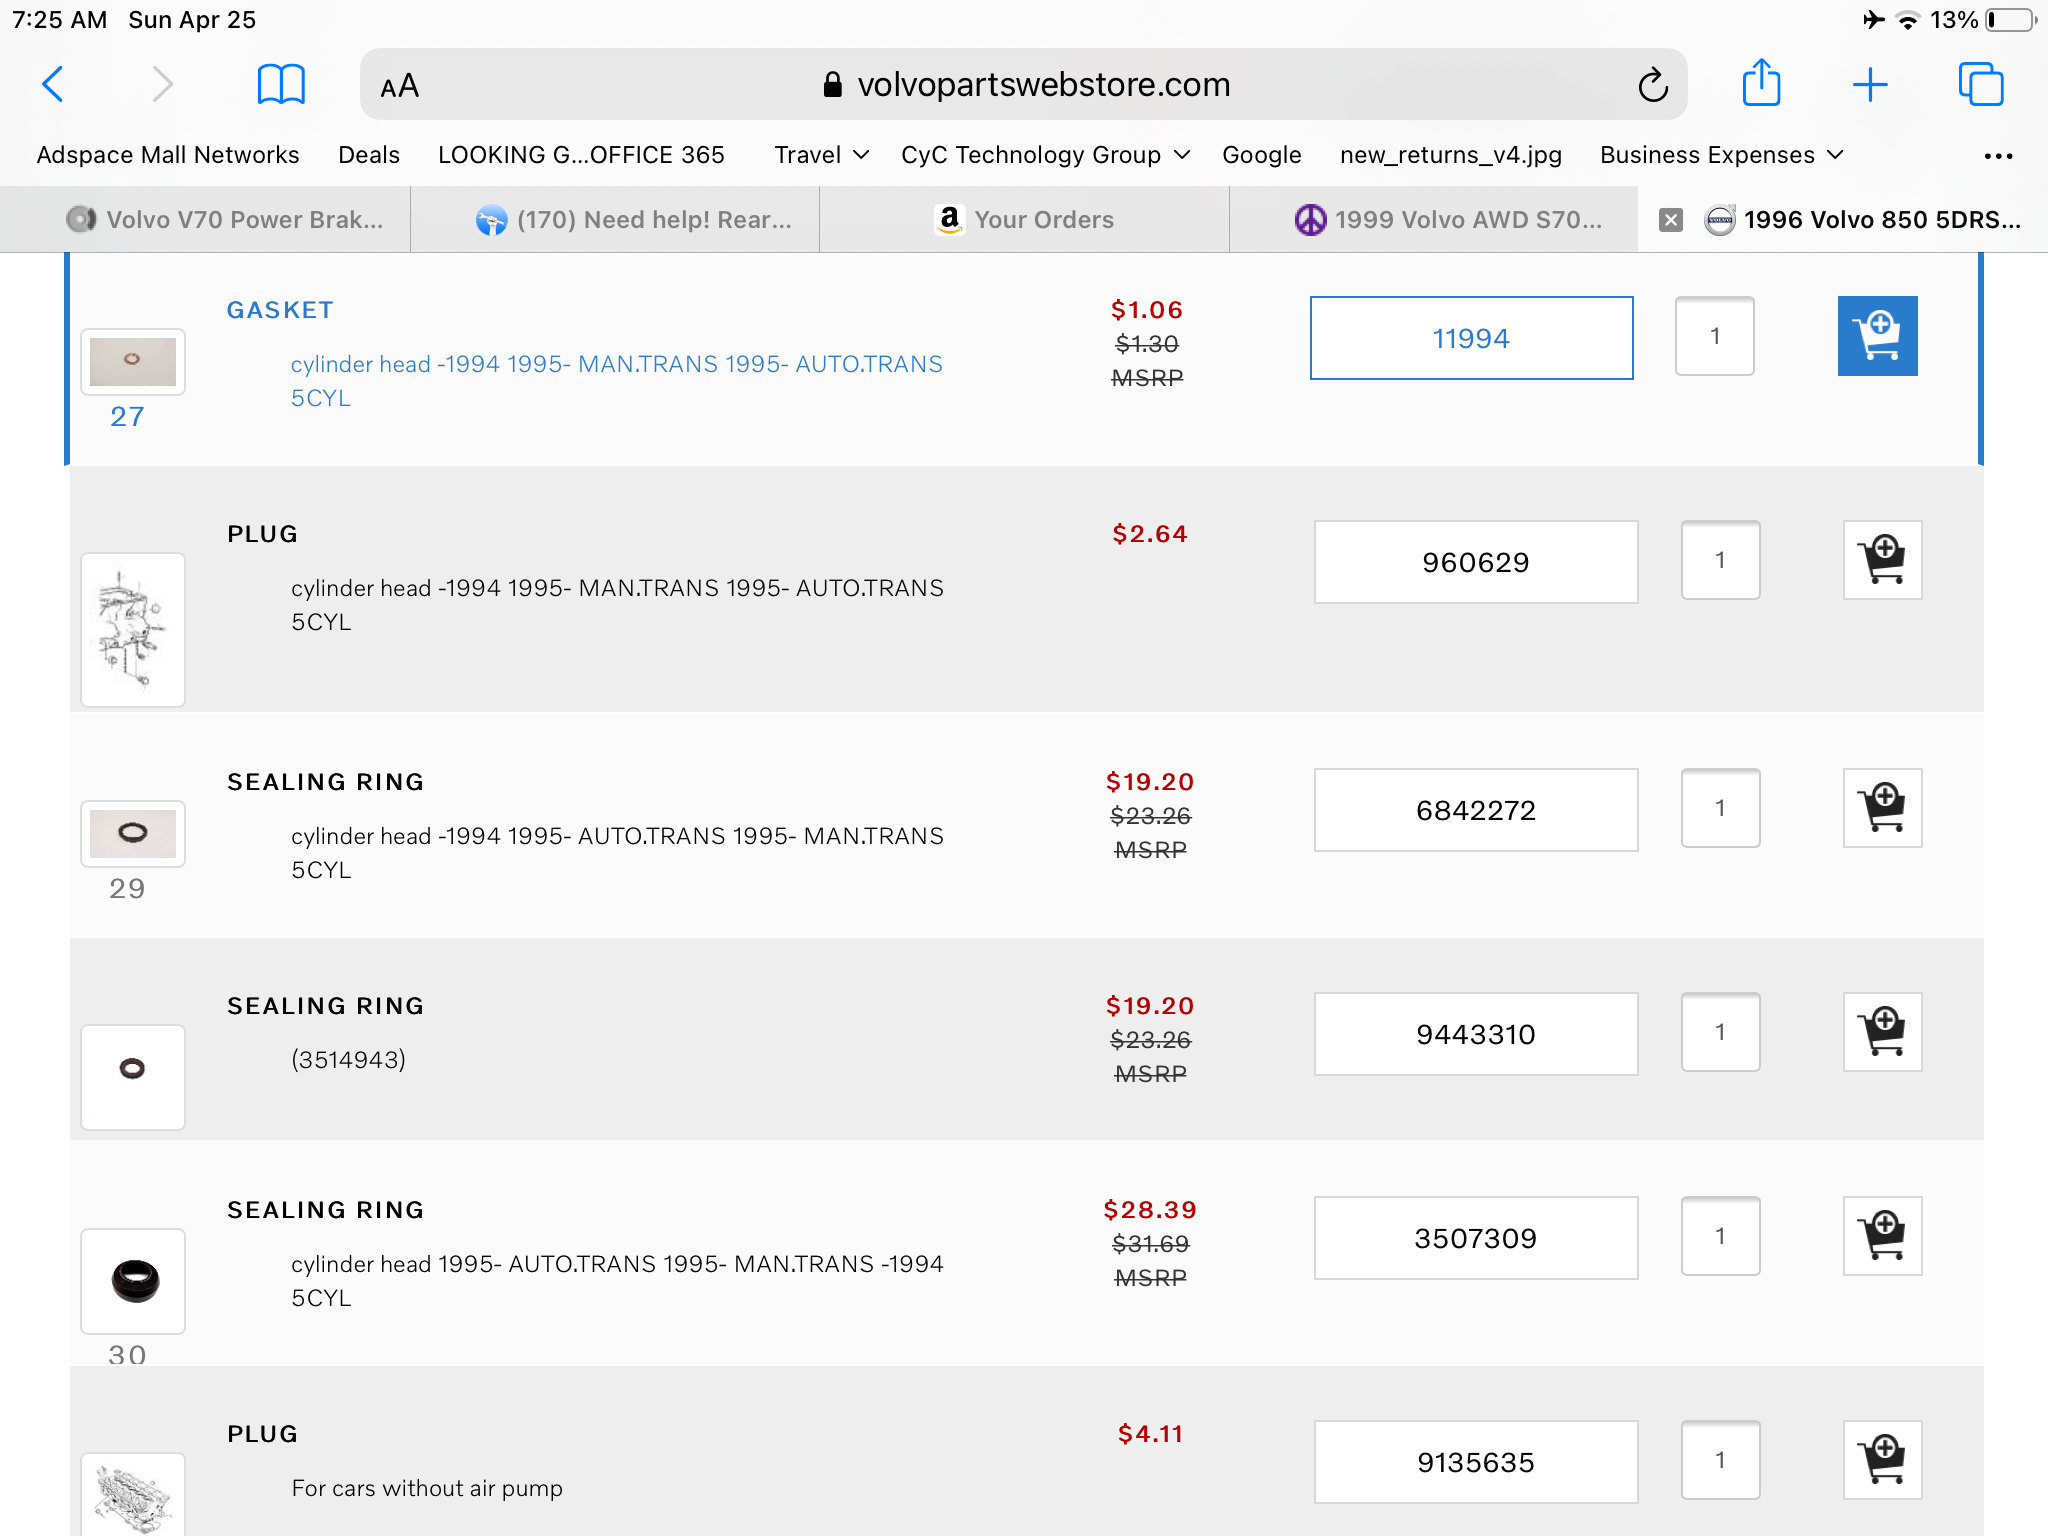Reload the page with the refresh icon
Viewport: 2048px width, 1536px height.
[1652, 85]
